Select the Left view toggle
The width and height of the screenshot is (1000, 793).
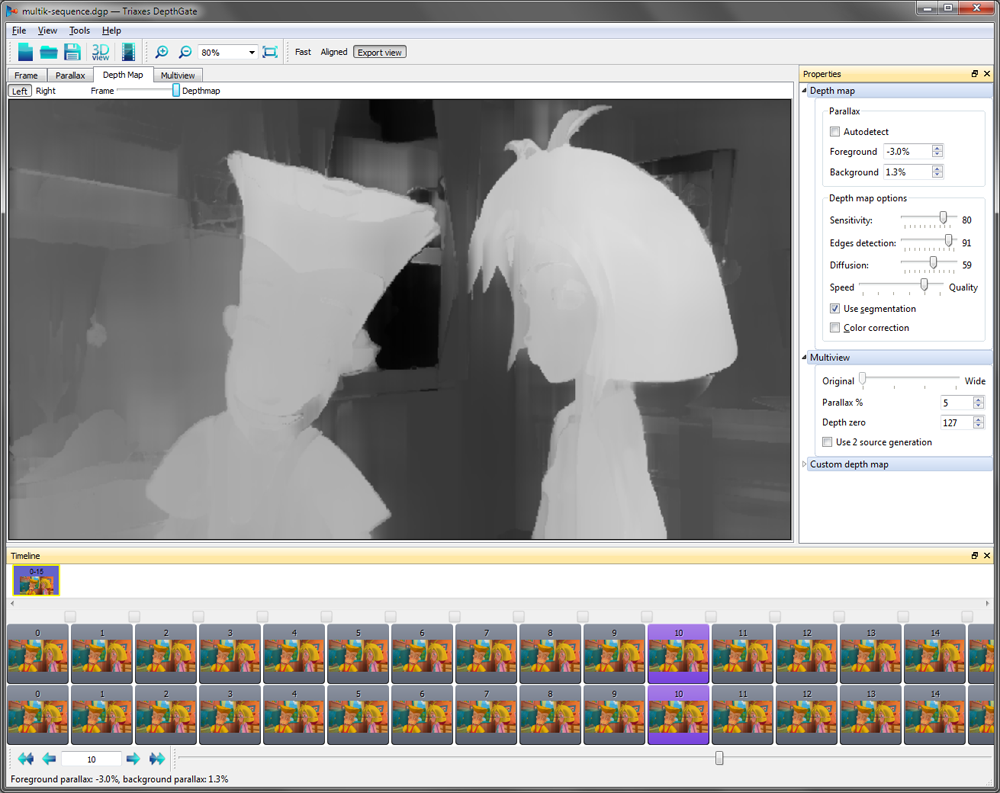[20, 91]
